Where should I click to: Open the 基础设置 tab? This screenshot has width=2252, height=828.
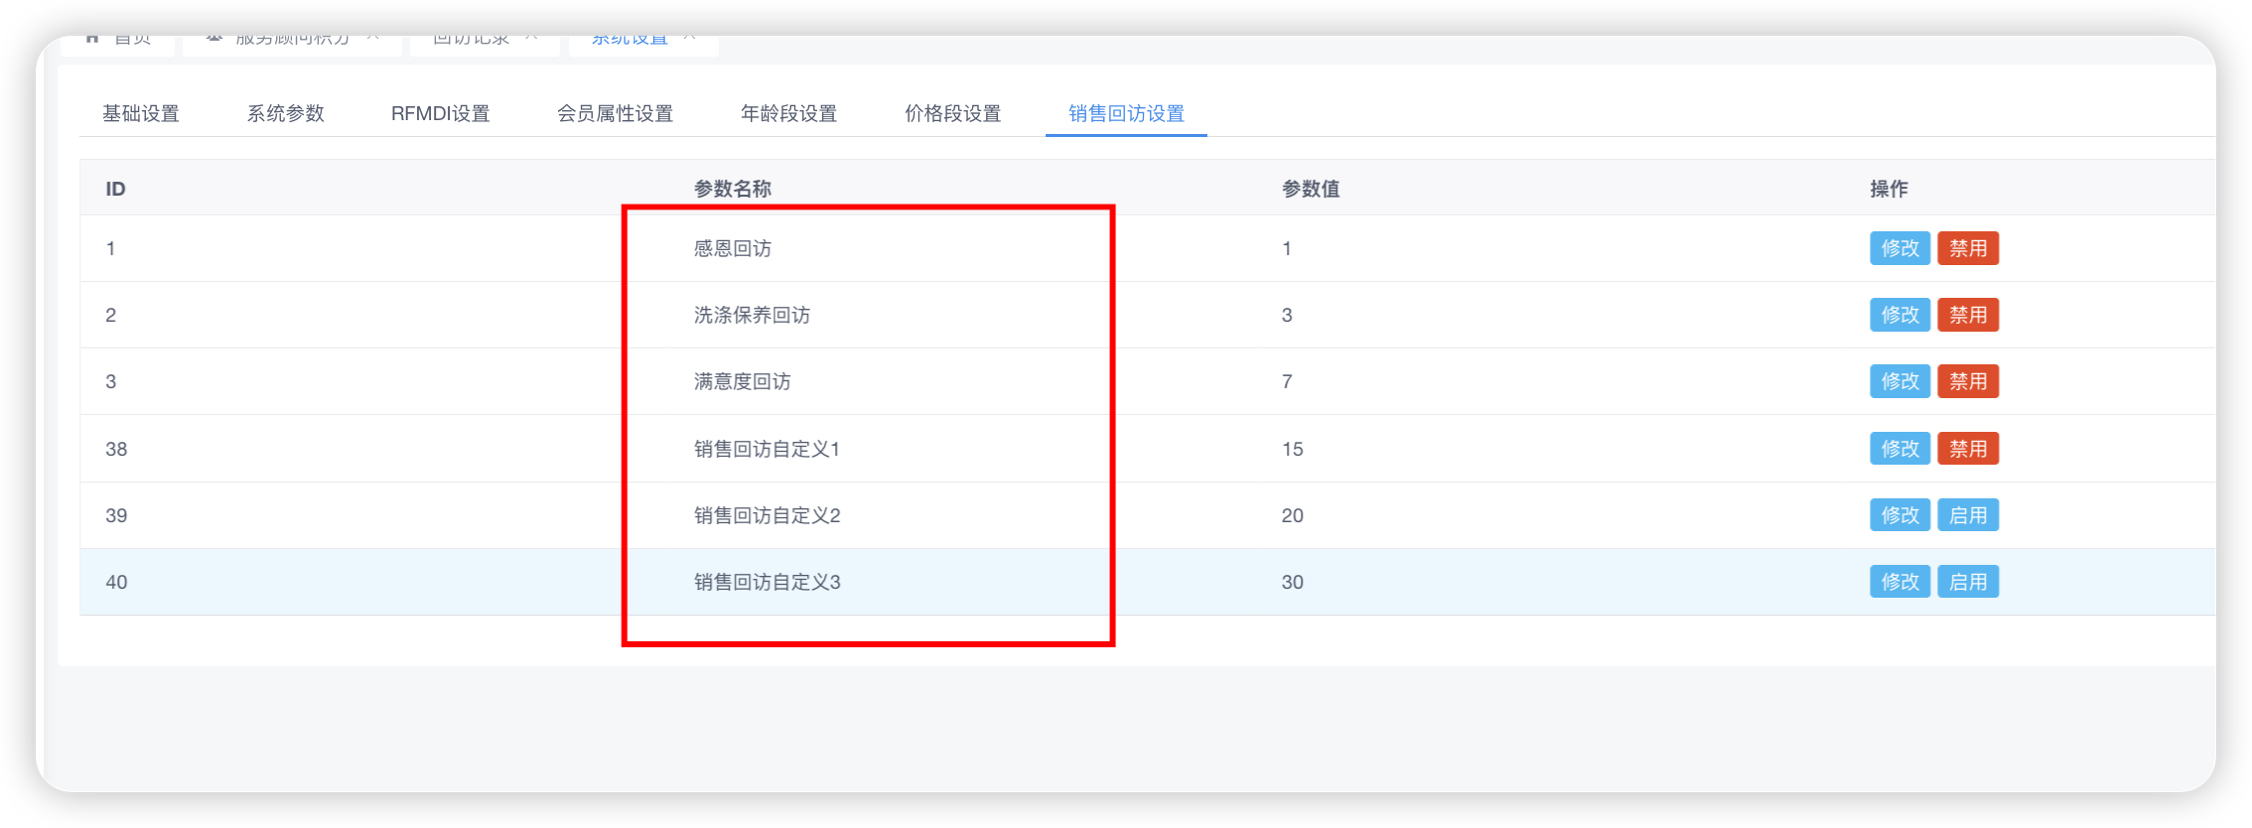141,114
